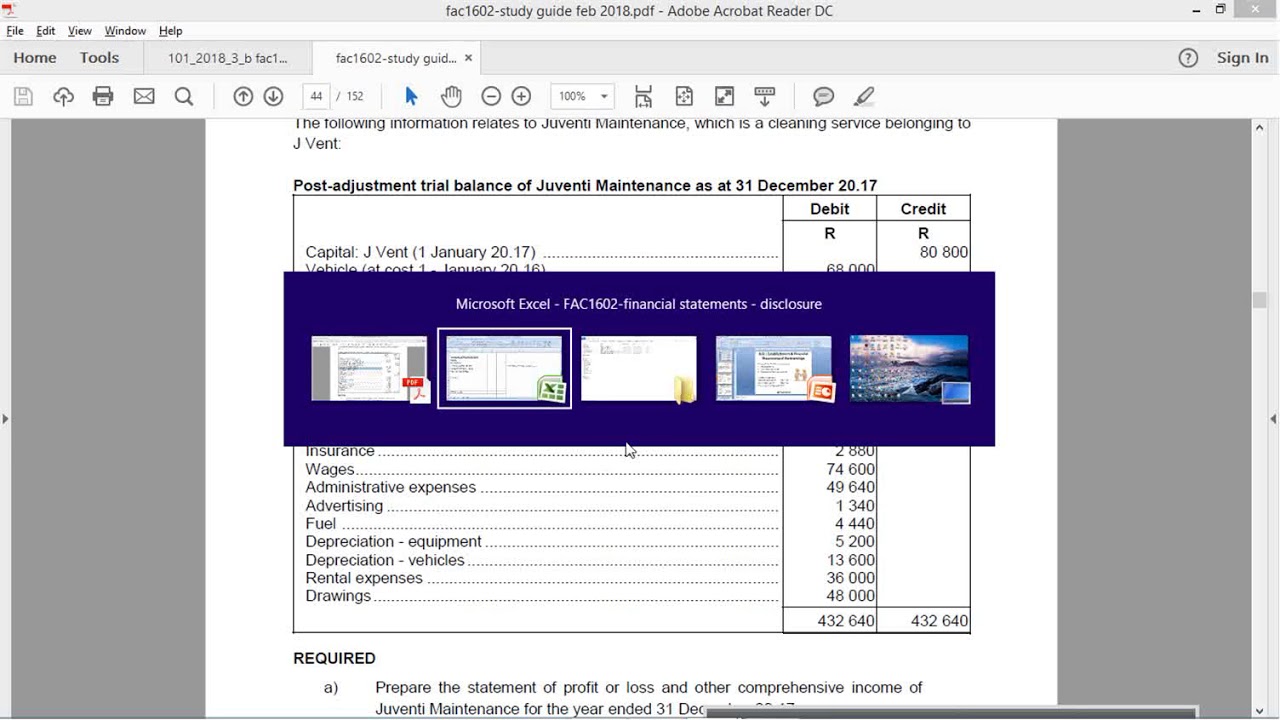The height and width of the screenshot is (720, 1280).
Task: Add a sticky note comment
Action: (x=824, y=96)
